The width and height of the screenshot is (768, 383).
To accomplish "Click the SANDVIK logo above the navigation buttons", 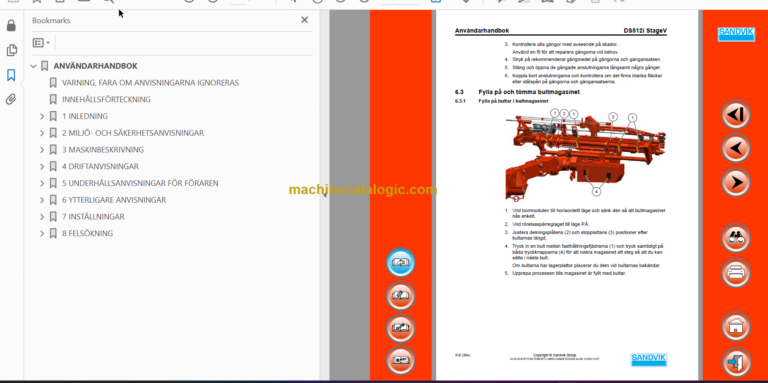I will click(x=736, y=34).
